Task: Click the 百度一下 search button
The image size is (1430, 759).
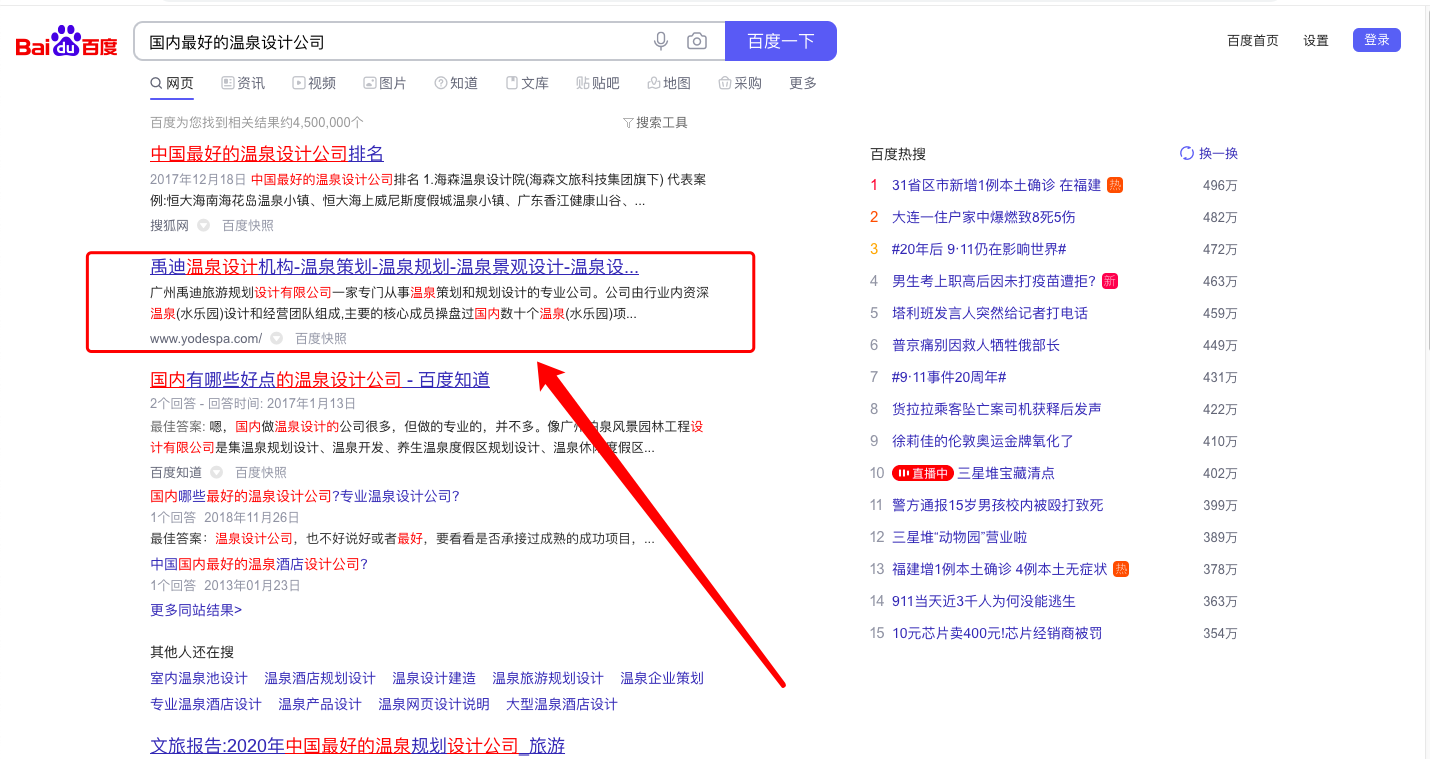Action: [x=781, y=41]
